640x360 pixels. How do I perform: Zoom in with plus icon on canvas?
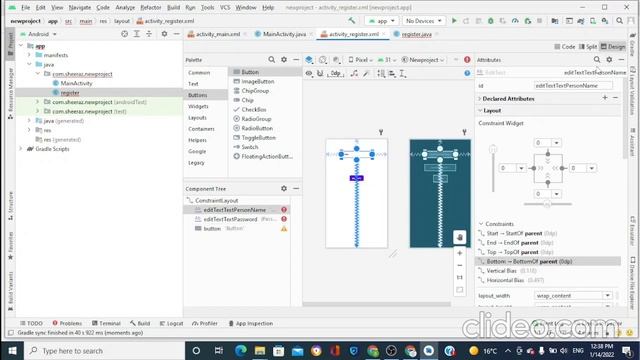coord(460,253)
